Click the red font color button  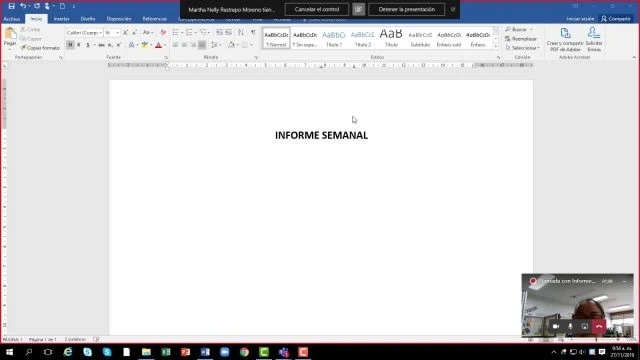[x=158, y=45]
